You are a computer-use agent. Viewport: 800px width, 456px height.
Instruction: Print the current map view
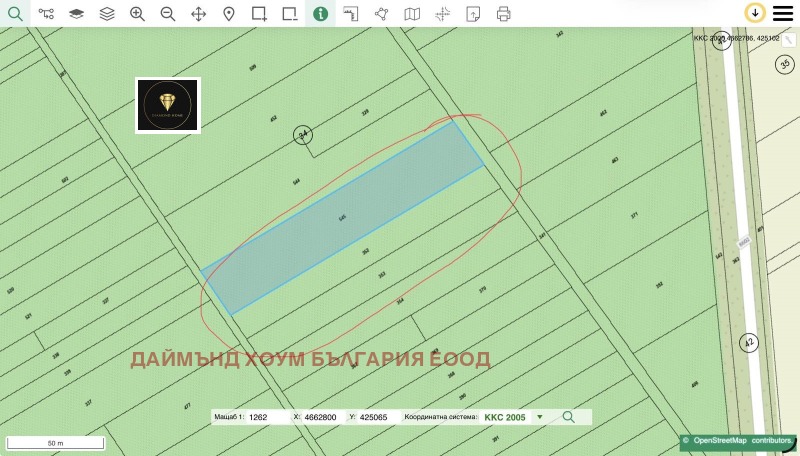click(504, 14)
